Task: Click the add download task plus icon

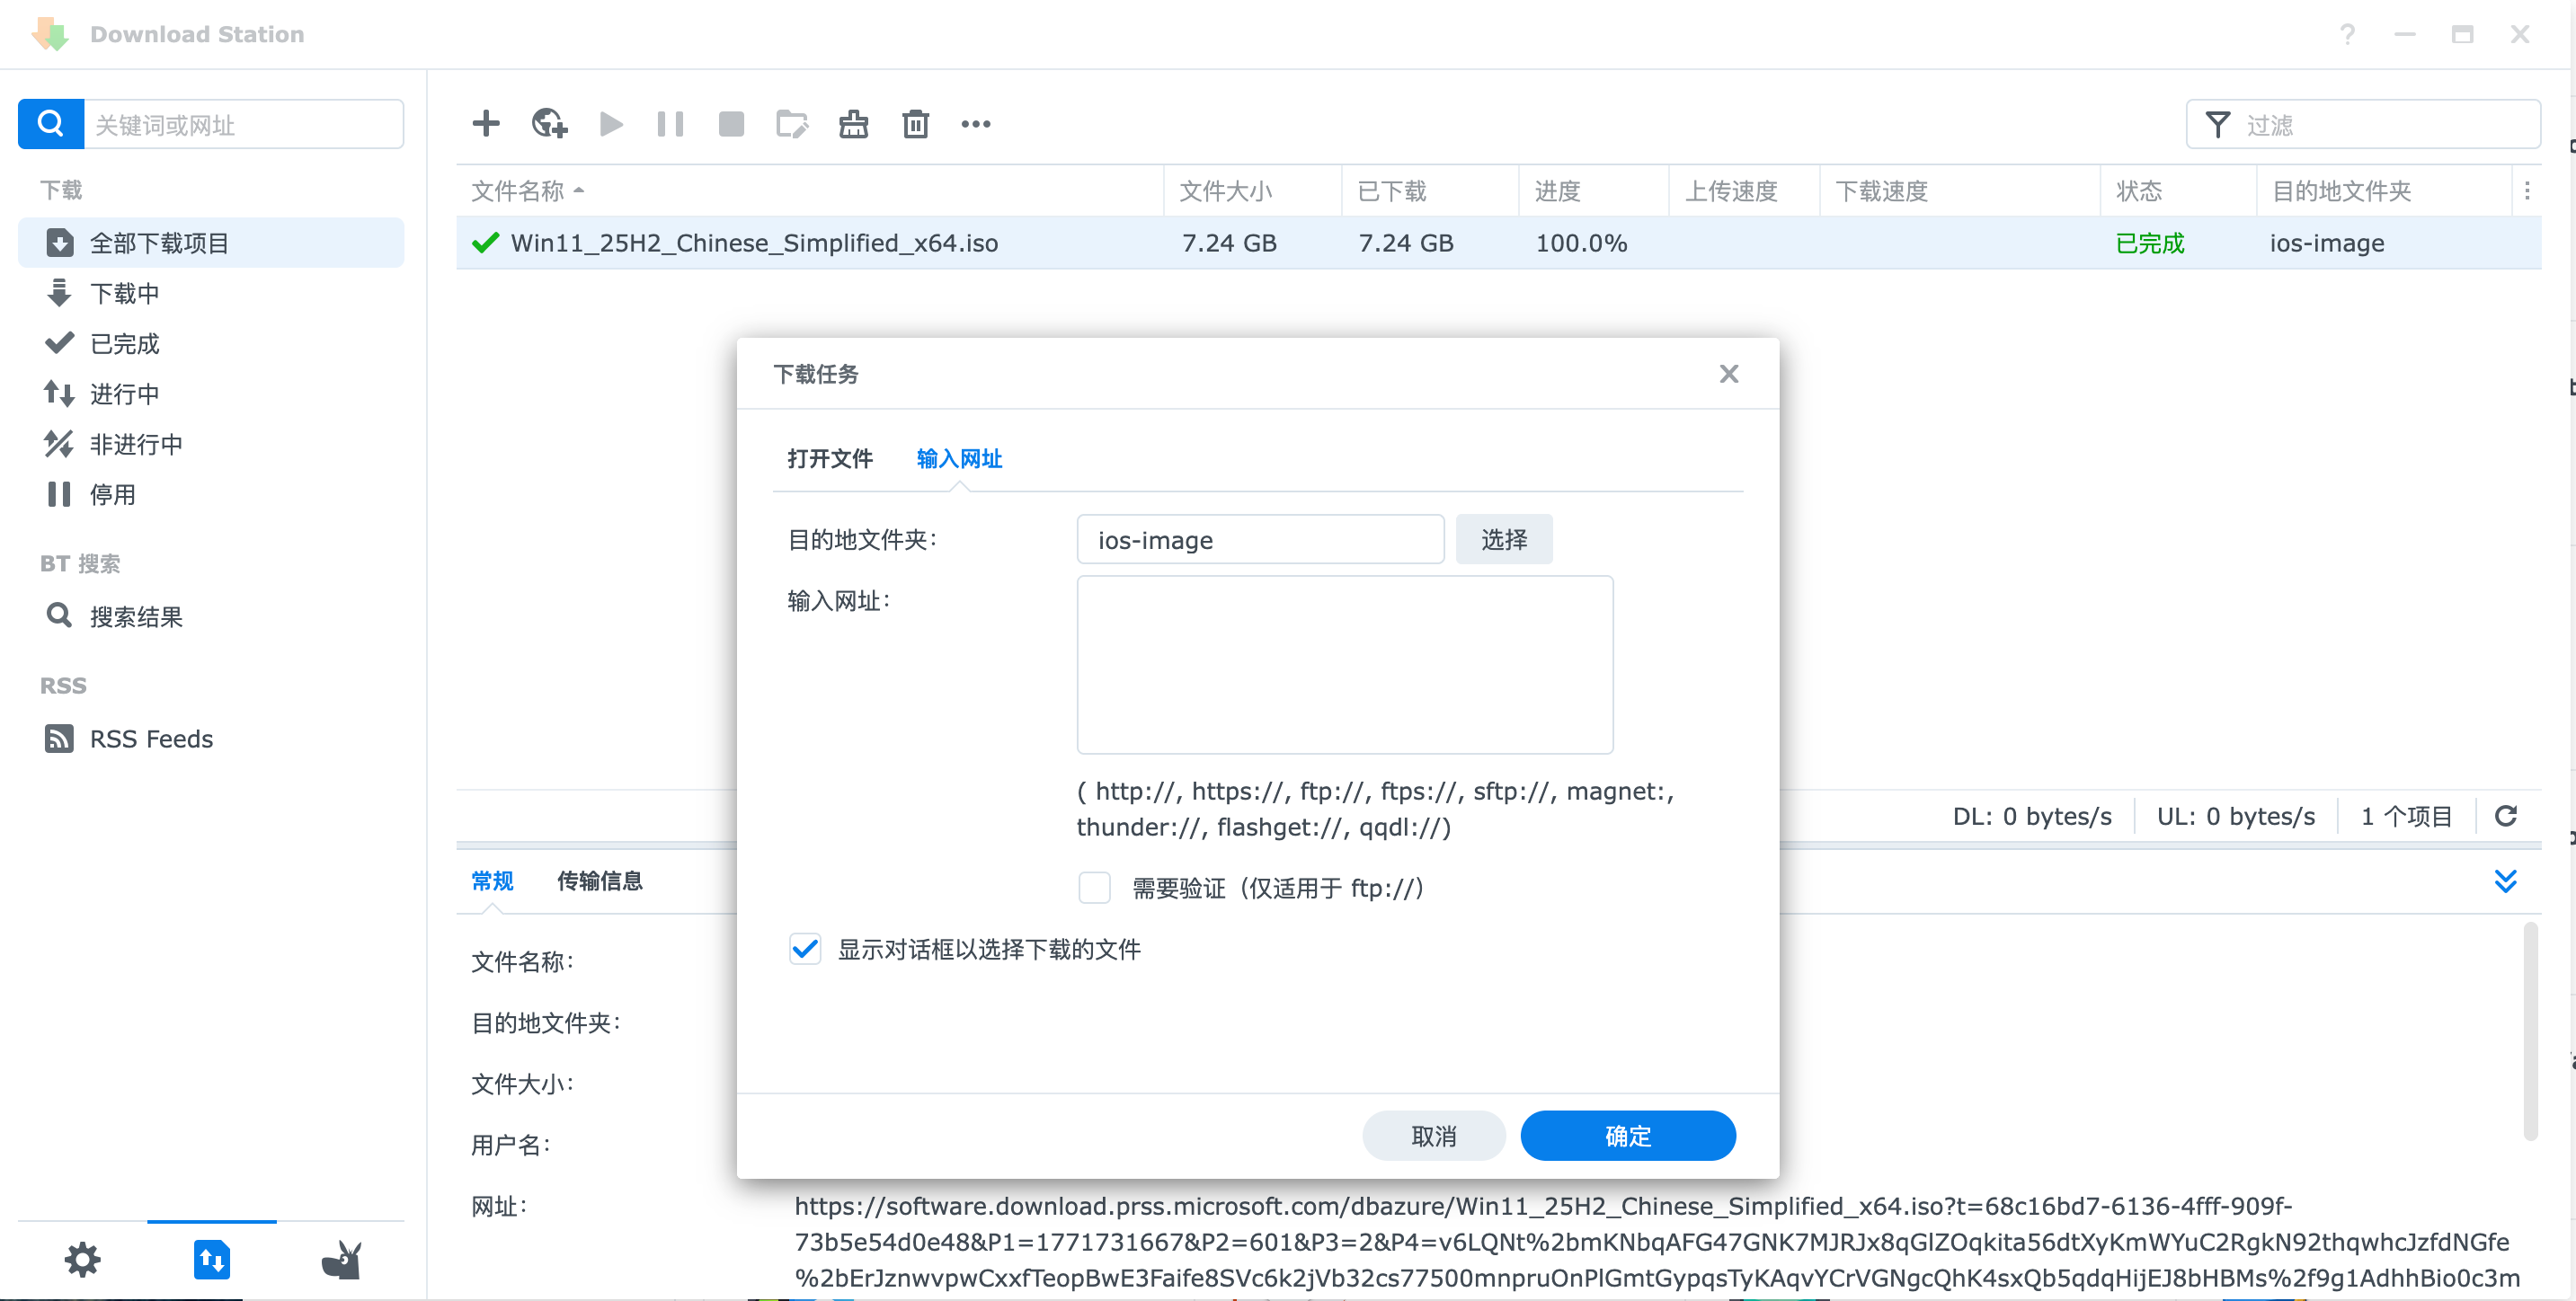Action: coord(486,124)
